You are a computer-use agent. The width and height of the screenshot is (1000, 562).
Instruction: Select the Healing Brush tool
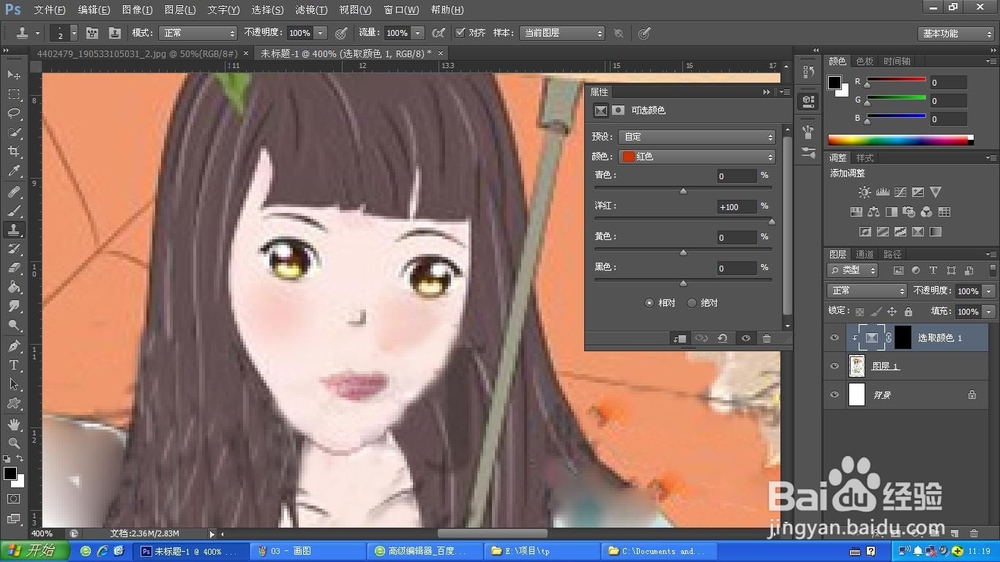[x=13, y=191]
